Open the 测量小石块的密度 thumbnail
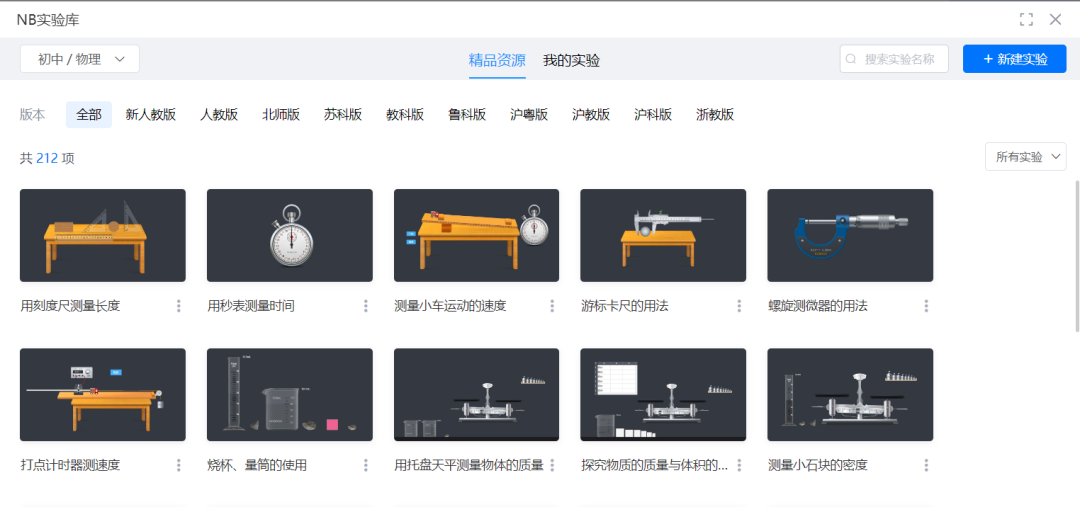The width and height of the screenshot is (1080, 507). pos(850,395)
